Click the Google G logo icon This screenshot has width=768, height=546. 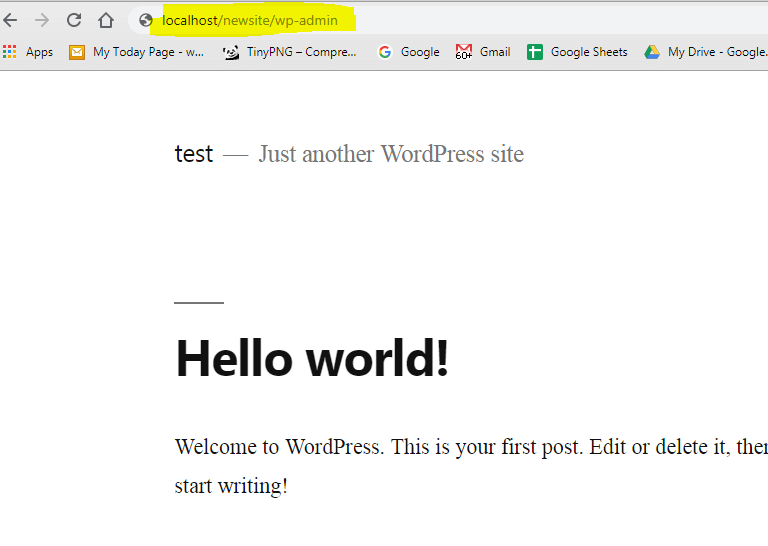point(385,52)
